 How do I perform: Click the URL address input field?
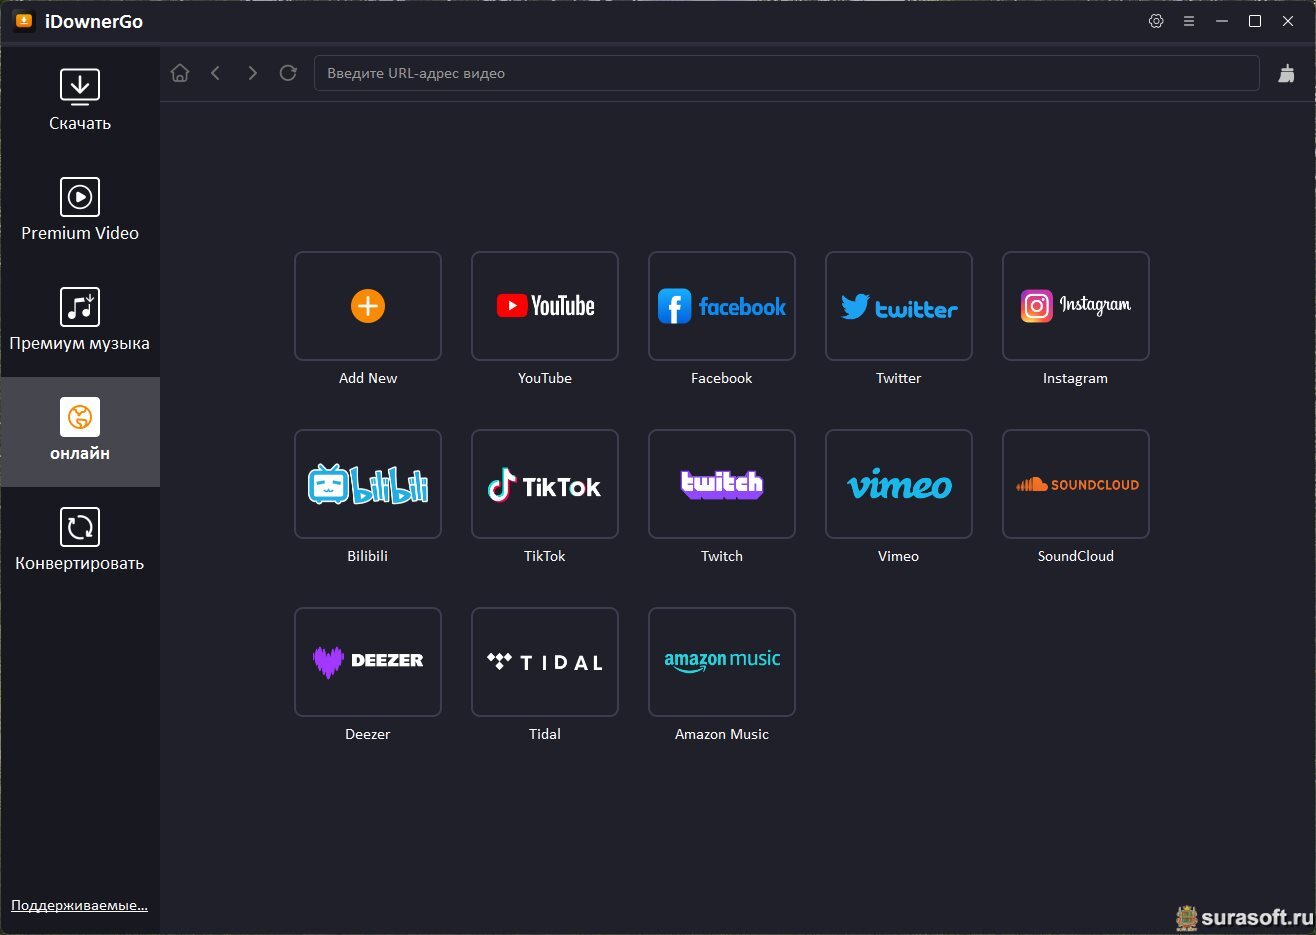pyautogui.click(x=786, y=73)
